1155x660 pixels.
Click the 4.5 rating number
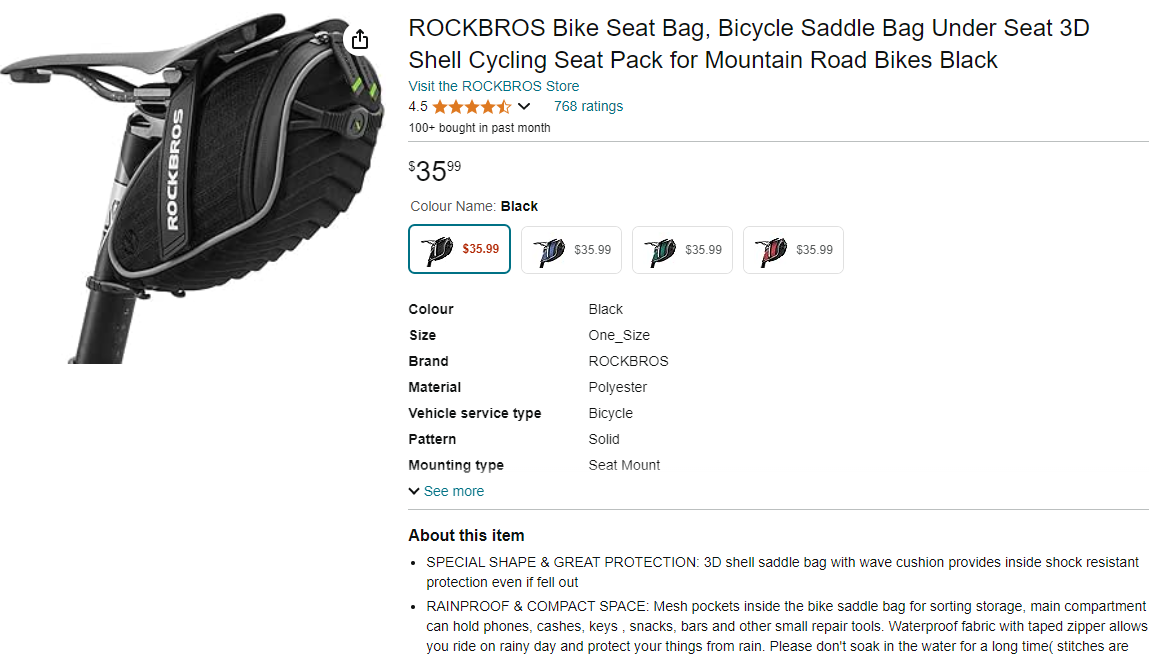(418, 107)
